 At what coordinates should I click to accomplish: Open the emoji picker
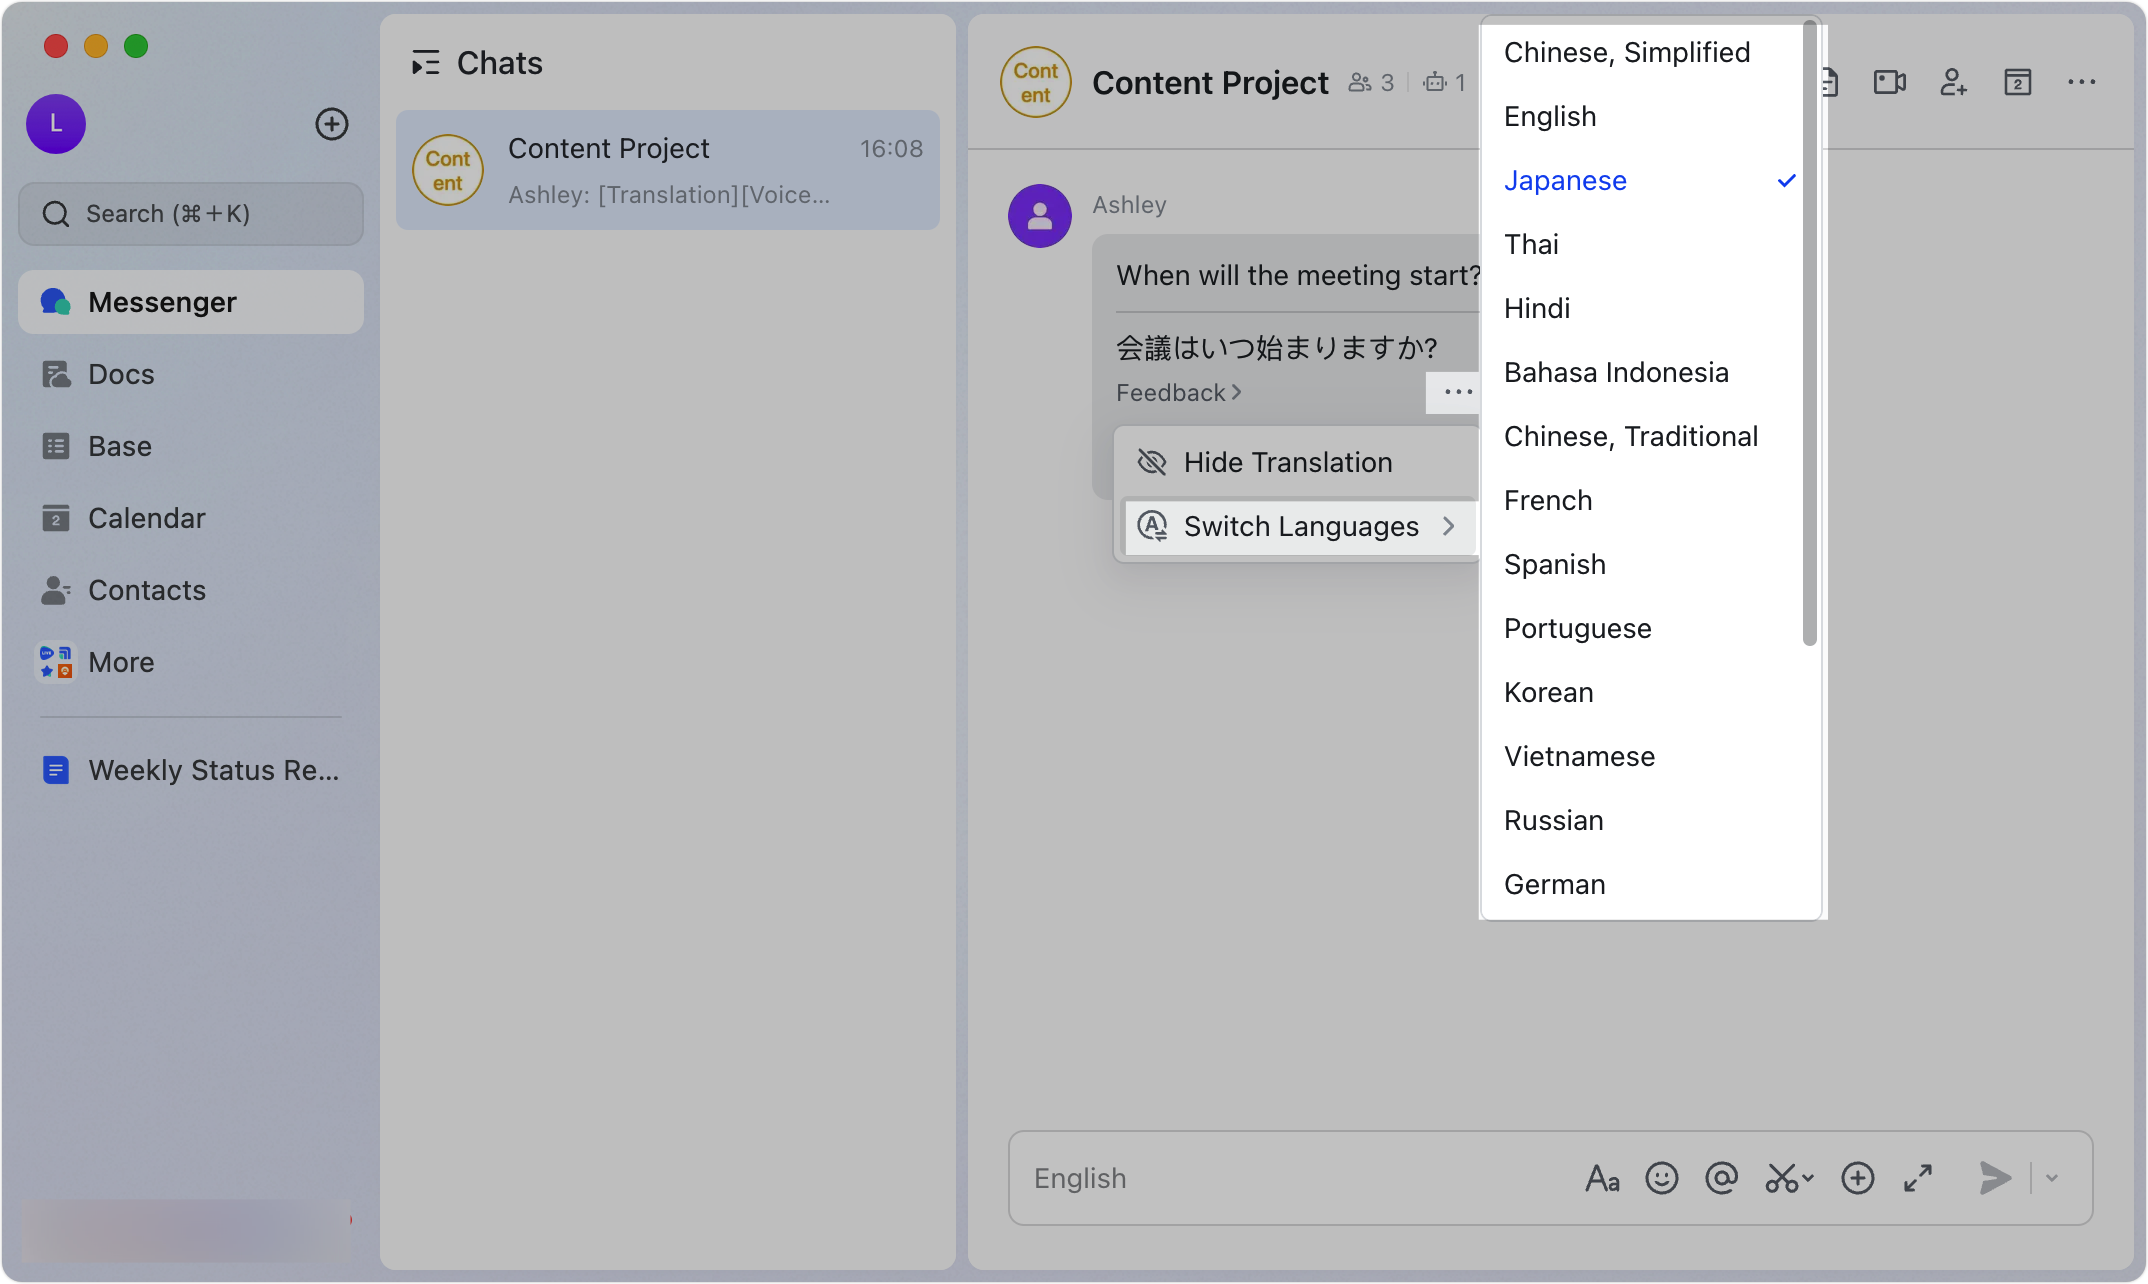pyautogui.click(x=1662, y=1178)
